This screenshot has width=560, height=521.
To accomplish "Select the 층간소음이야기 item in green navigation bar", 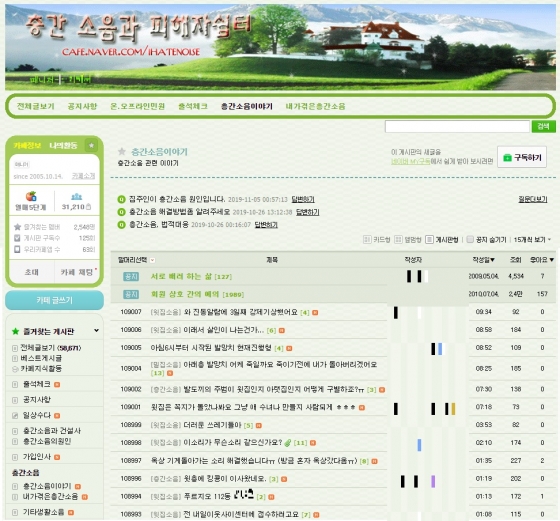I will (x=246, y=106).
